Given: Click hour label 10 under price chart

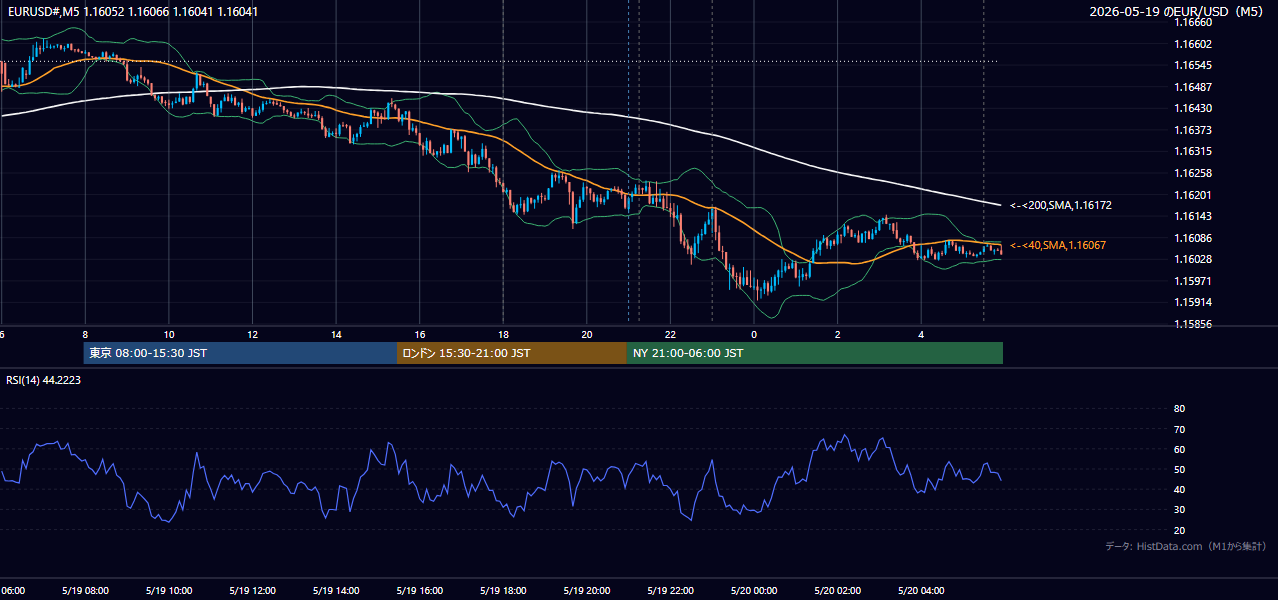Looking at the screenshot, I should (x=169, y=334).
